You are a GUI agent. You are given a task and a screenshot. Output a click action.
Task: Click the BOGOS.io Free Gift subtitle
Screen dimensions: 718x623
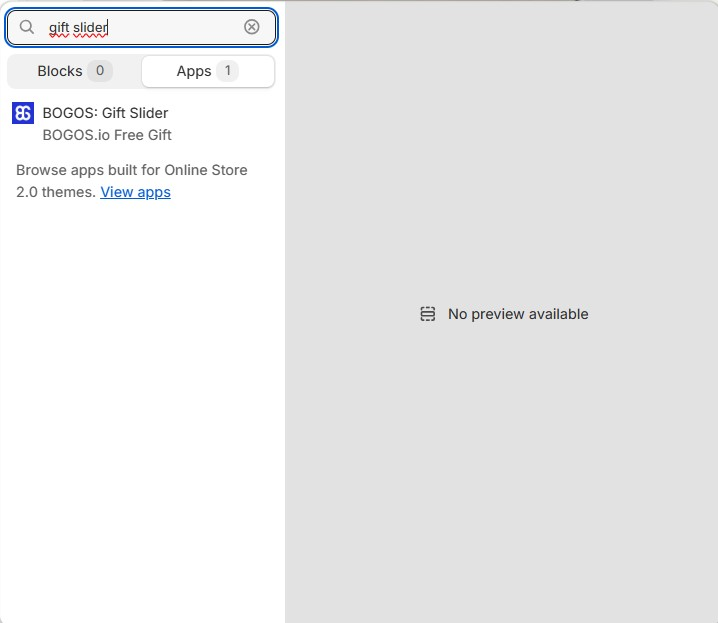click(107, 135)
